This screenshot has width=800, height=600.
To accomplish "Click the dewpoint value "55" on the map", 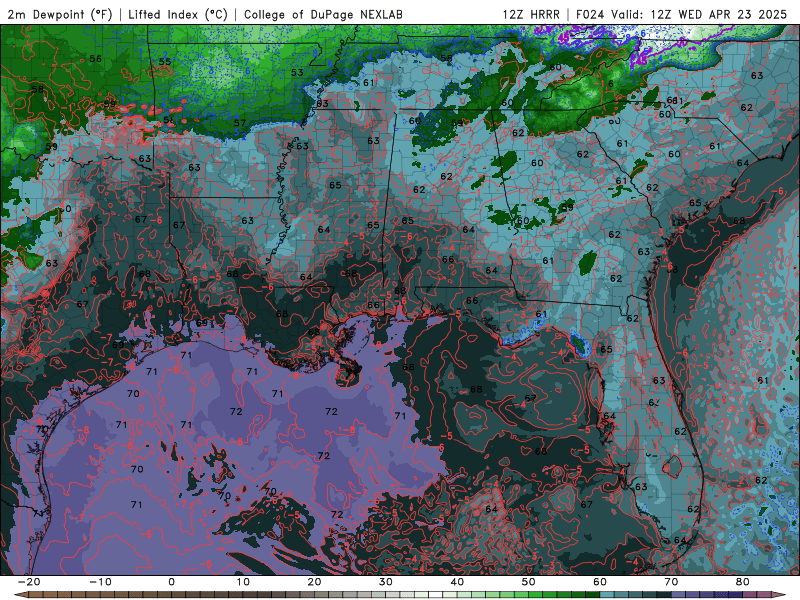I will tap(165, 62).
